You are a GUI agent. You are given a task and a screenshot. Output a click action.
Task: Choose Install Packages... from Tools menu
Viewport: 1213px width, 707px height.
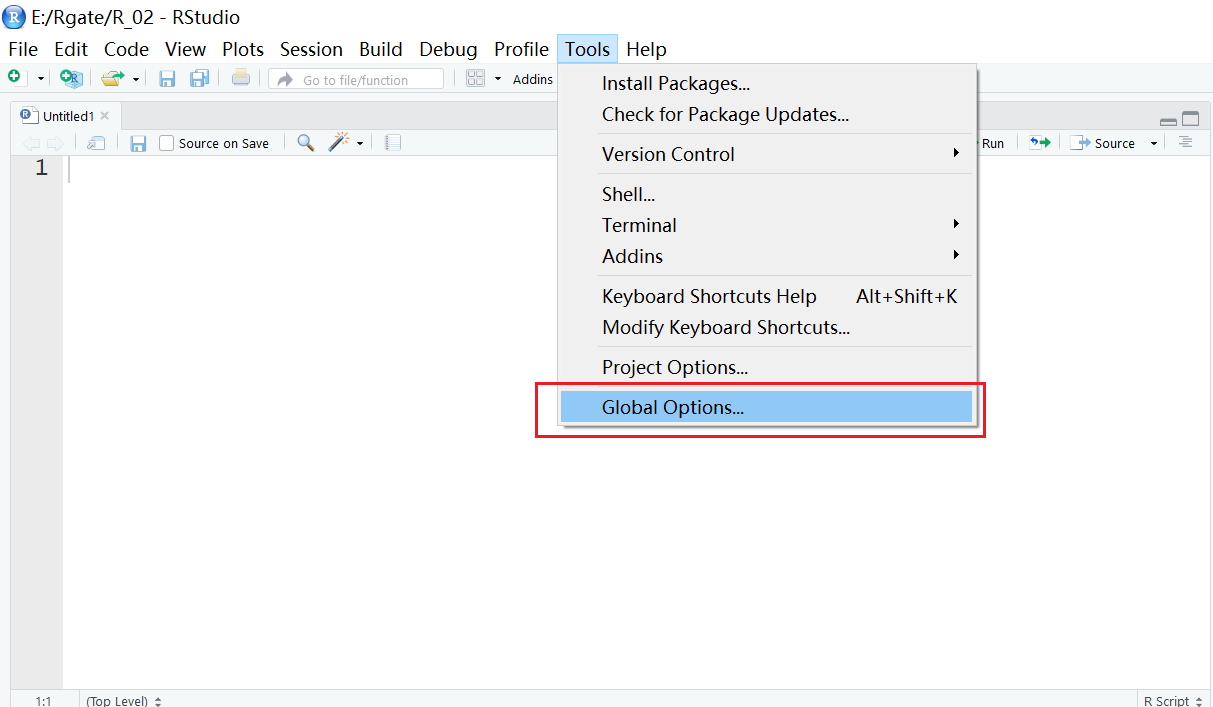point(766,84)
